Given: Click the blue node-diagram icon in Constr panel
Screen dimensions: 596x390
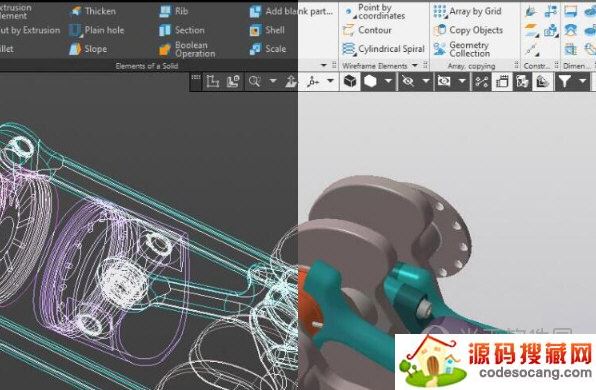Looking at the screenshot, I should pos(551,11).
